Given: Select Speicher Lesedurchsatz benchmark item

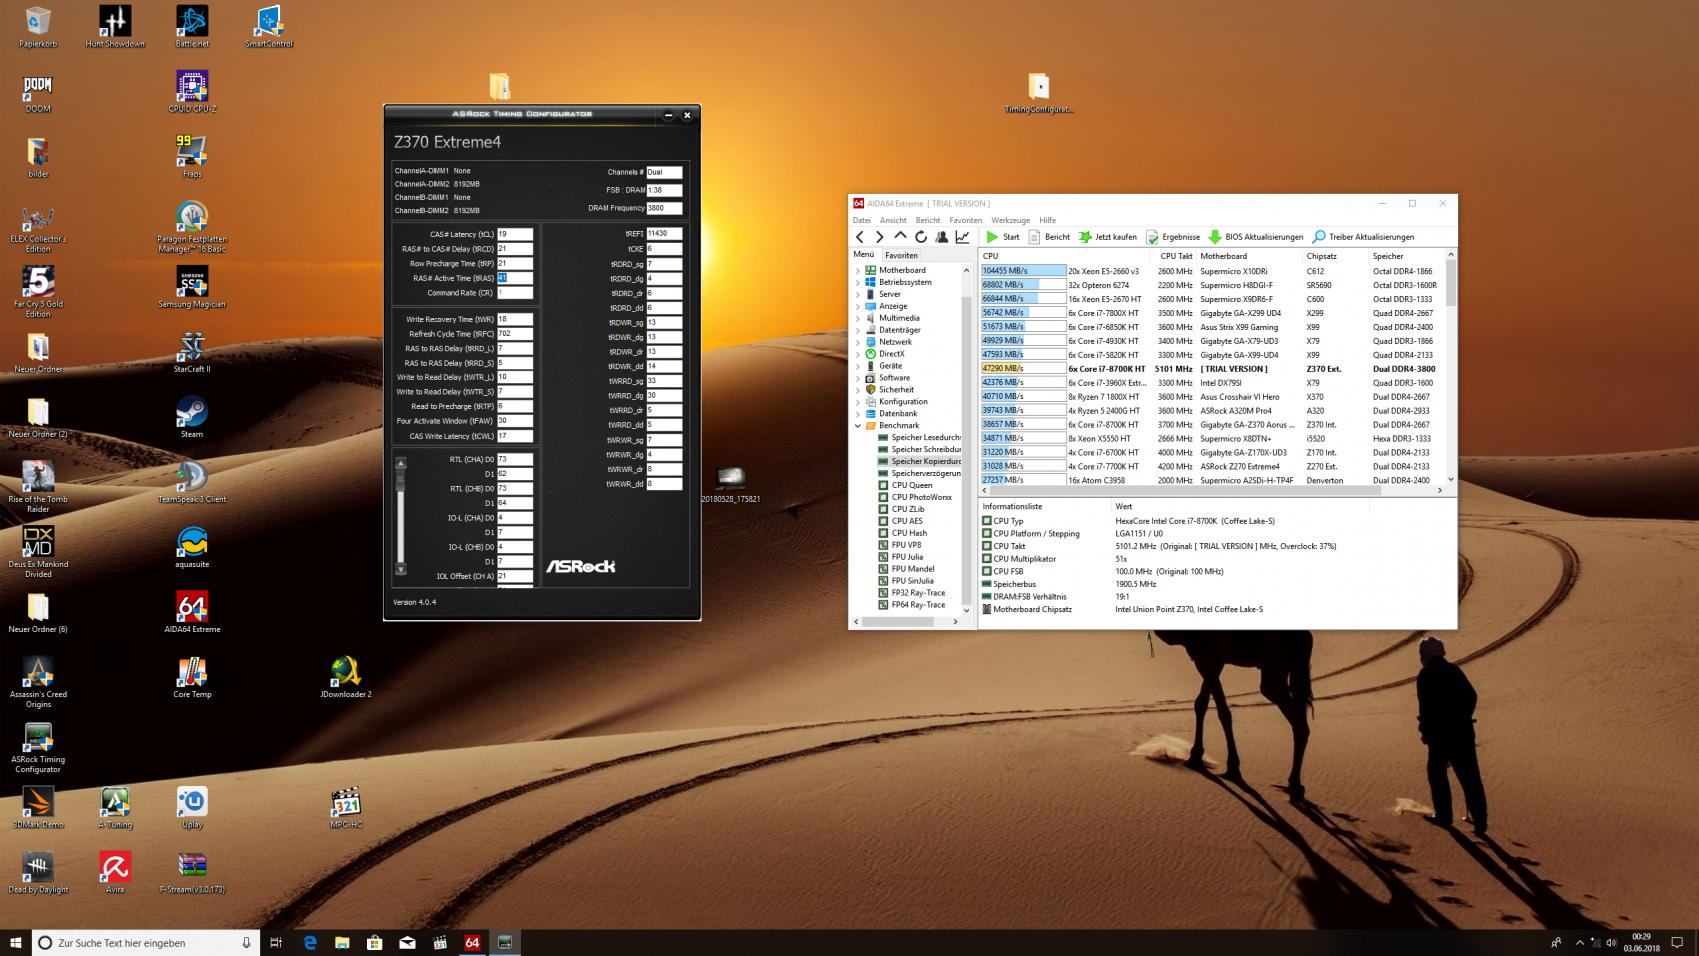Looking at the screenshot, I should (x=919, y=438).
